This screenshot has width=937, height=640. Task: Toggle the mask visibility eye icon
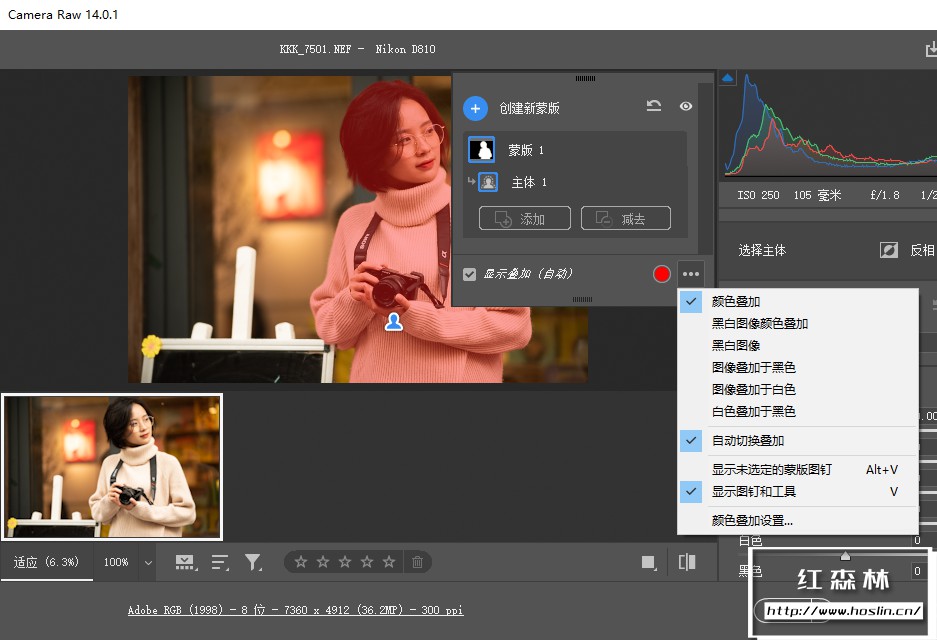(x=686, y=106)
